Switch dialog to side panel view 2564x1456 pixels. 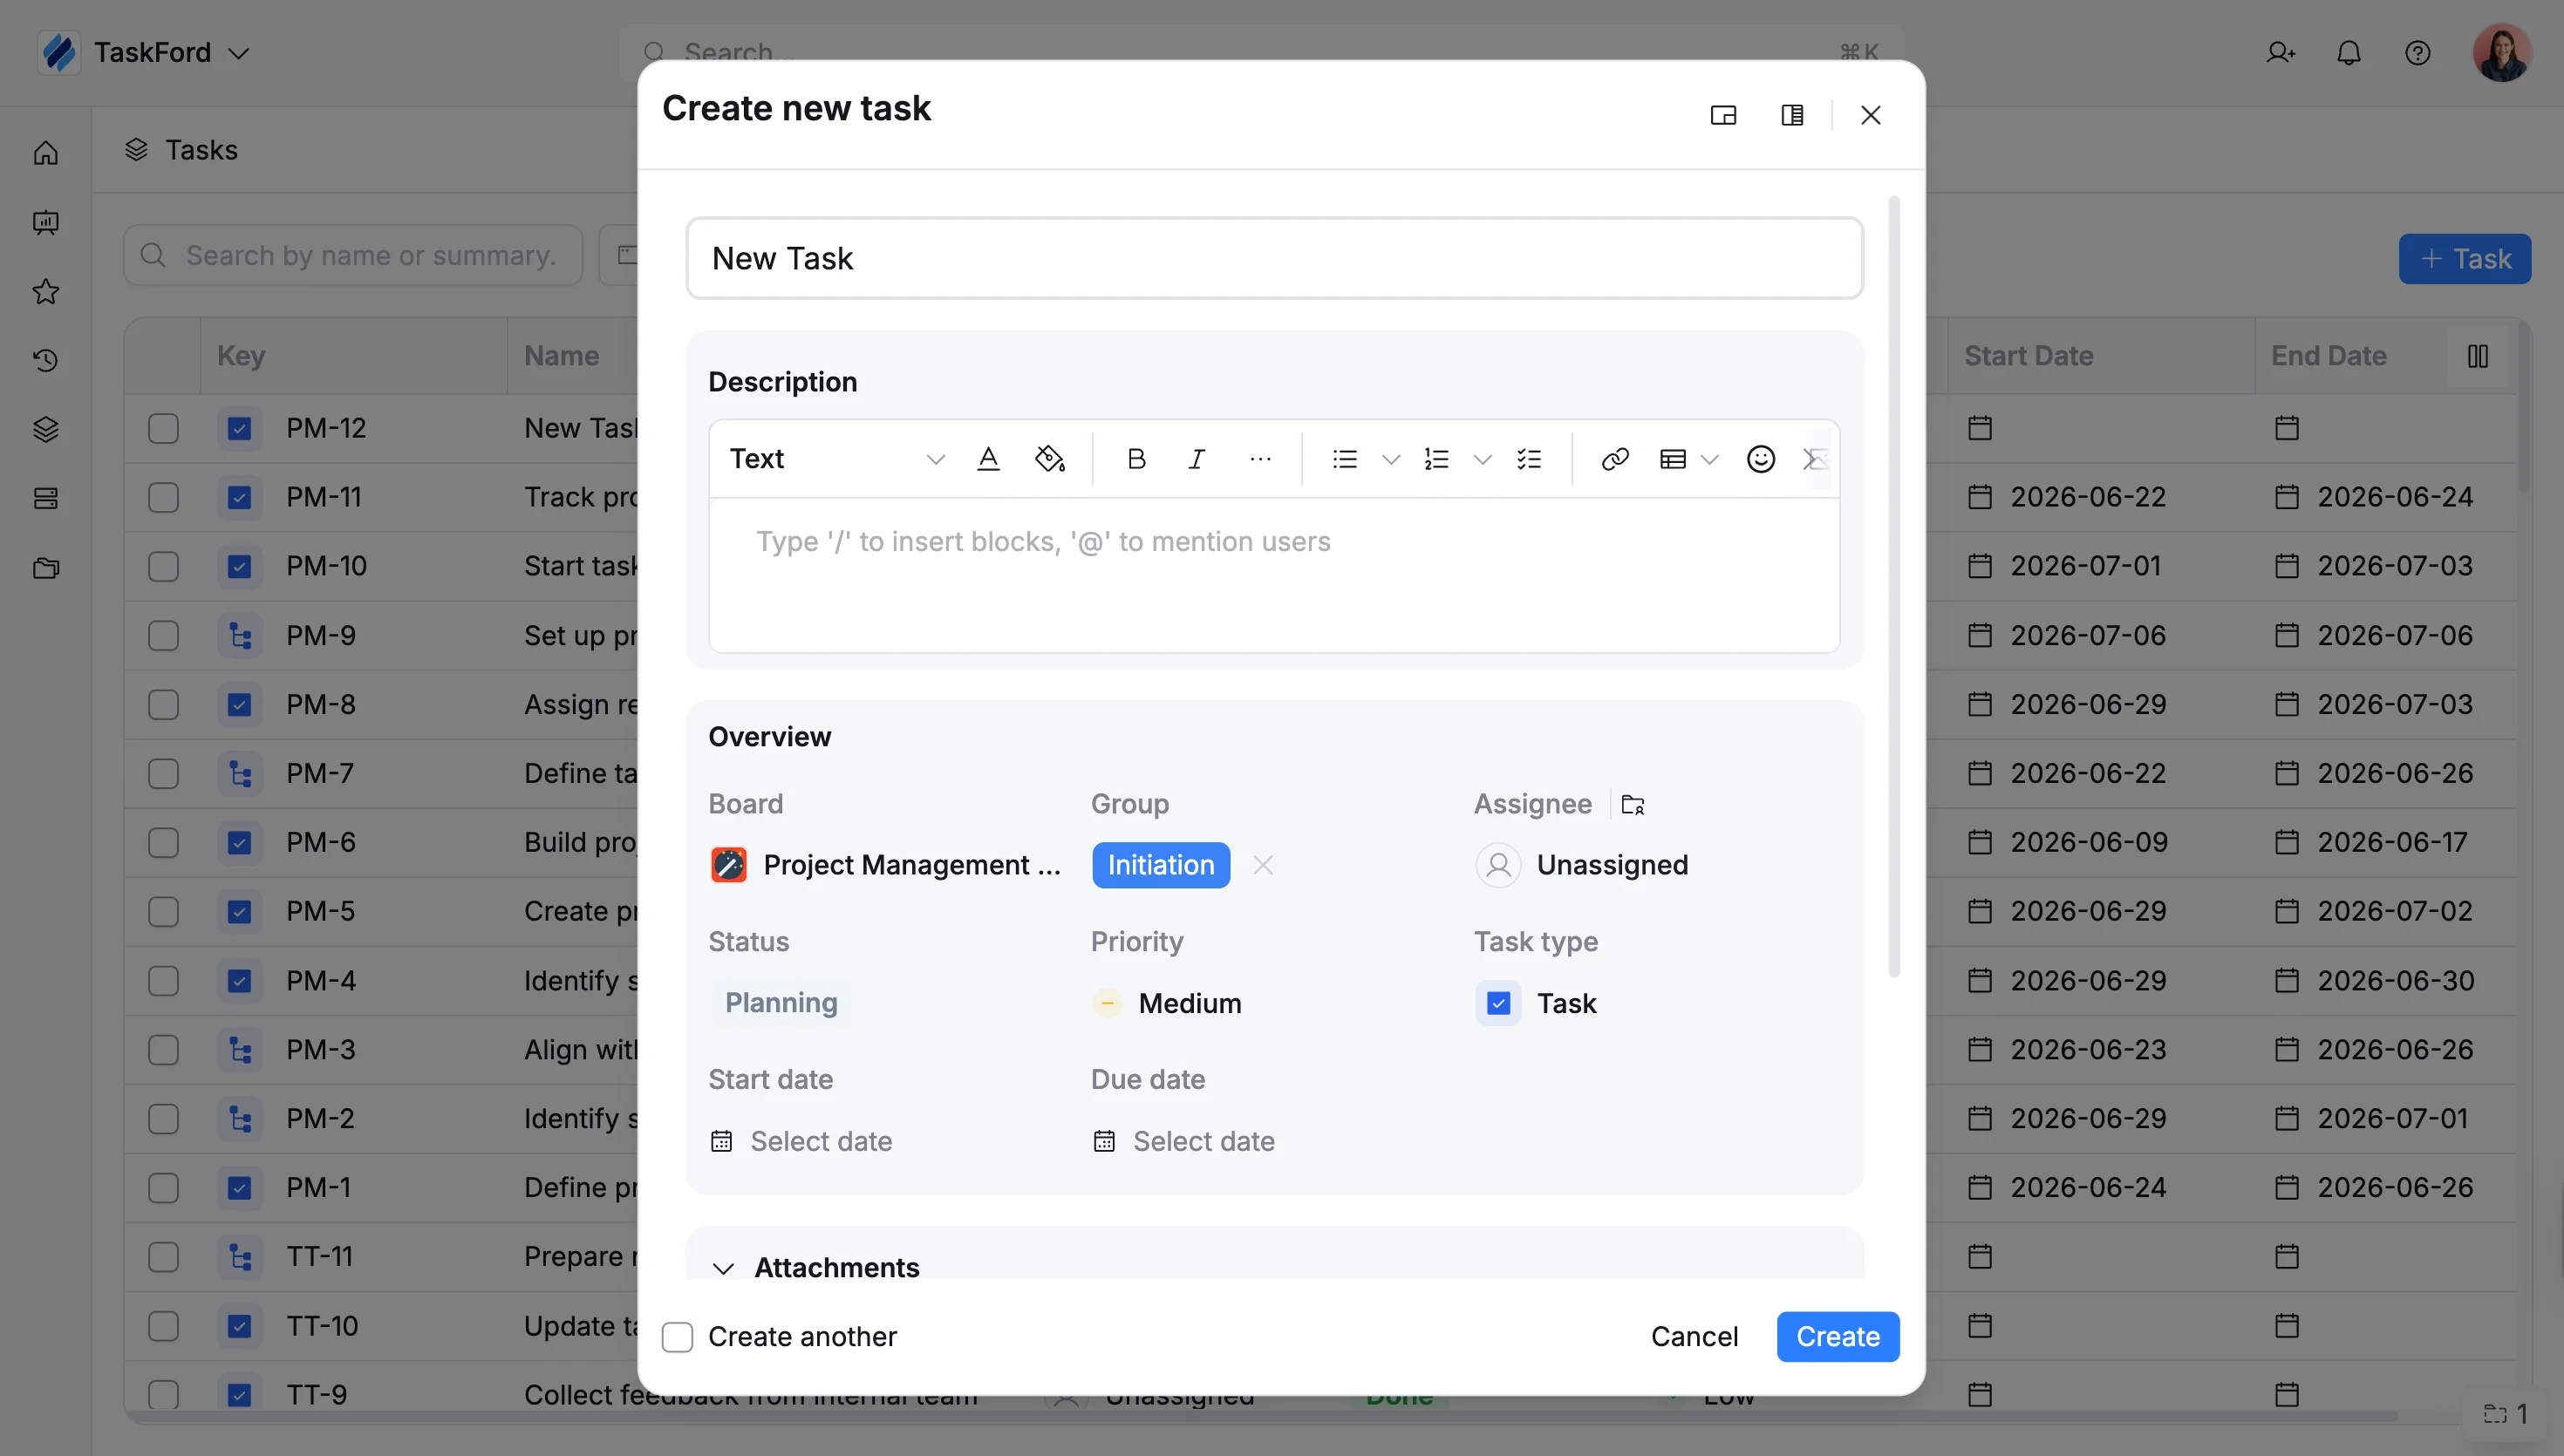[x=1792, y=115]
